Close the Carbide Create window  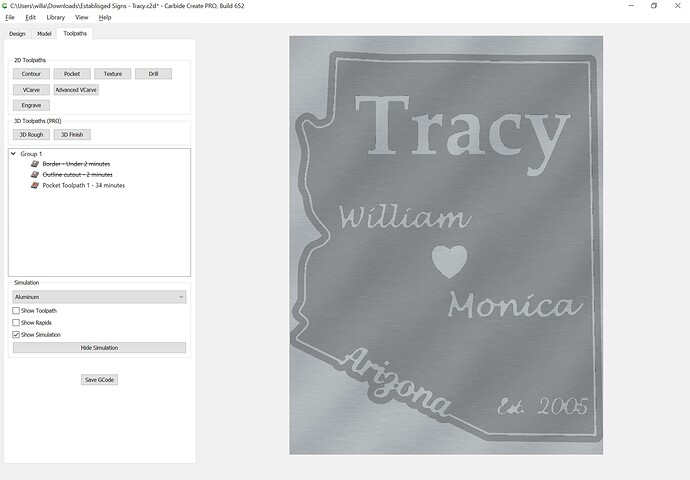point(678,6)
